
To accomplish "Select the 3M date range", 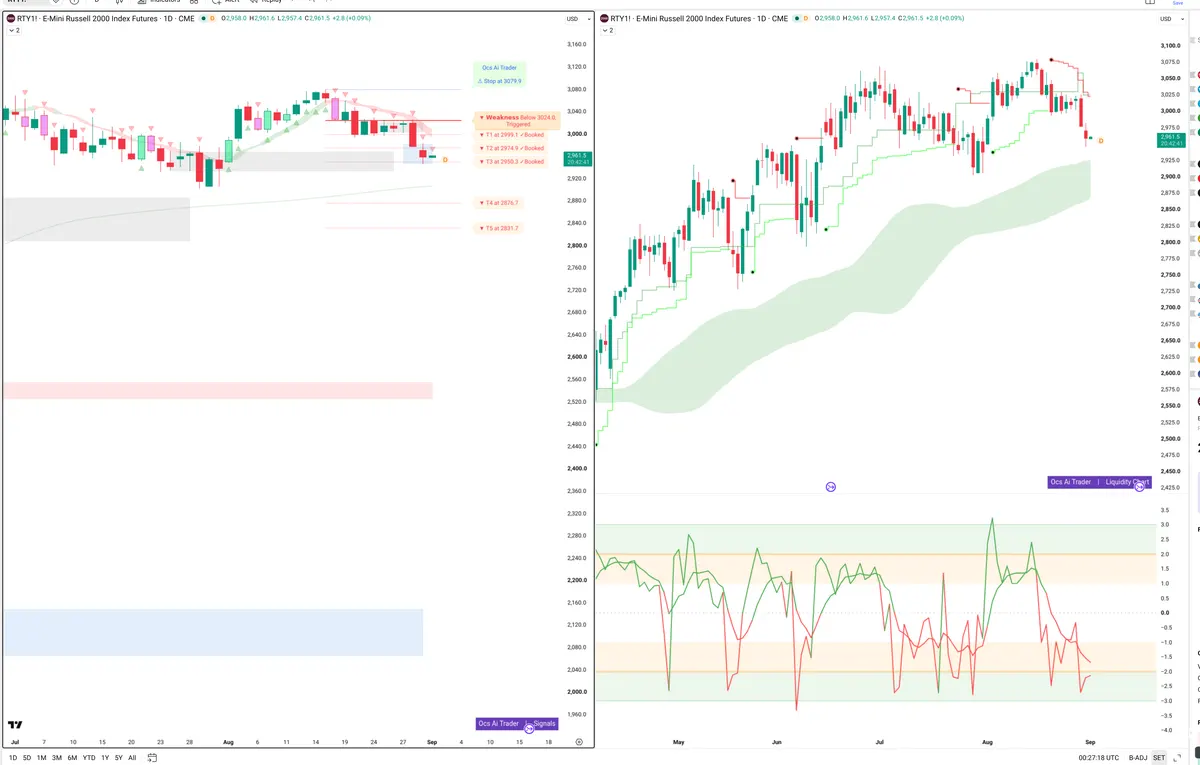I will coord(56,758).
